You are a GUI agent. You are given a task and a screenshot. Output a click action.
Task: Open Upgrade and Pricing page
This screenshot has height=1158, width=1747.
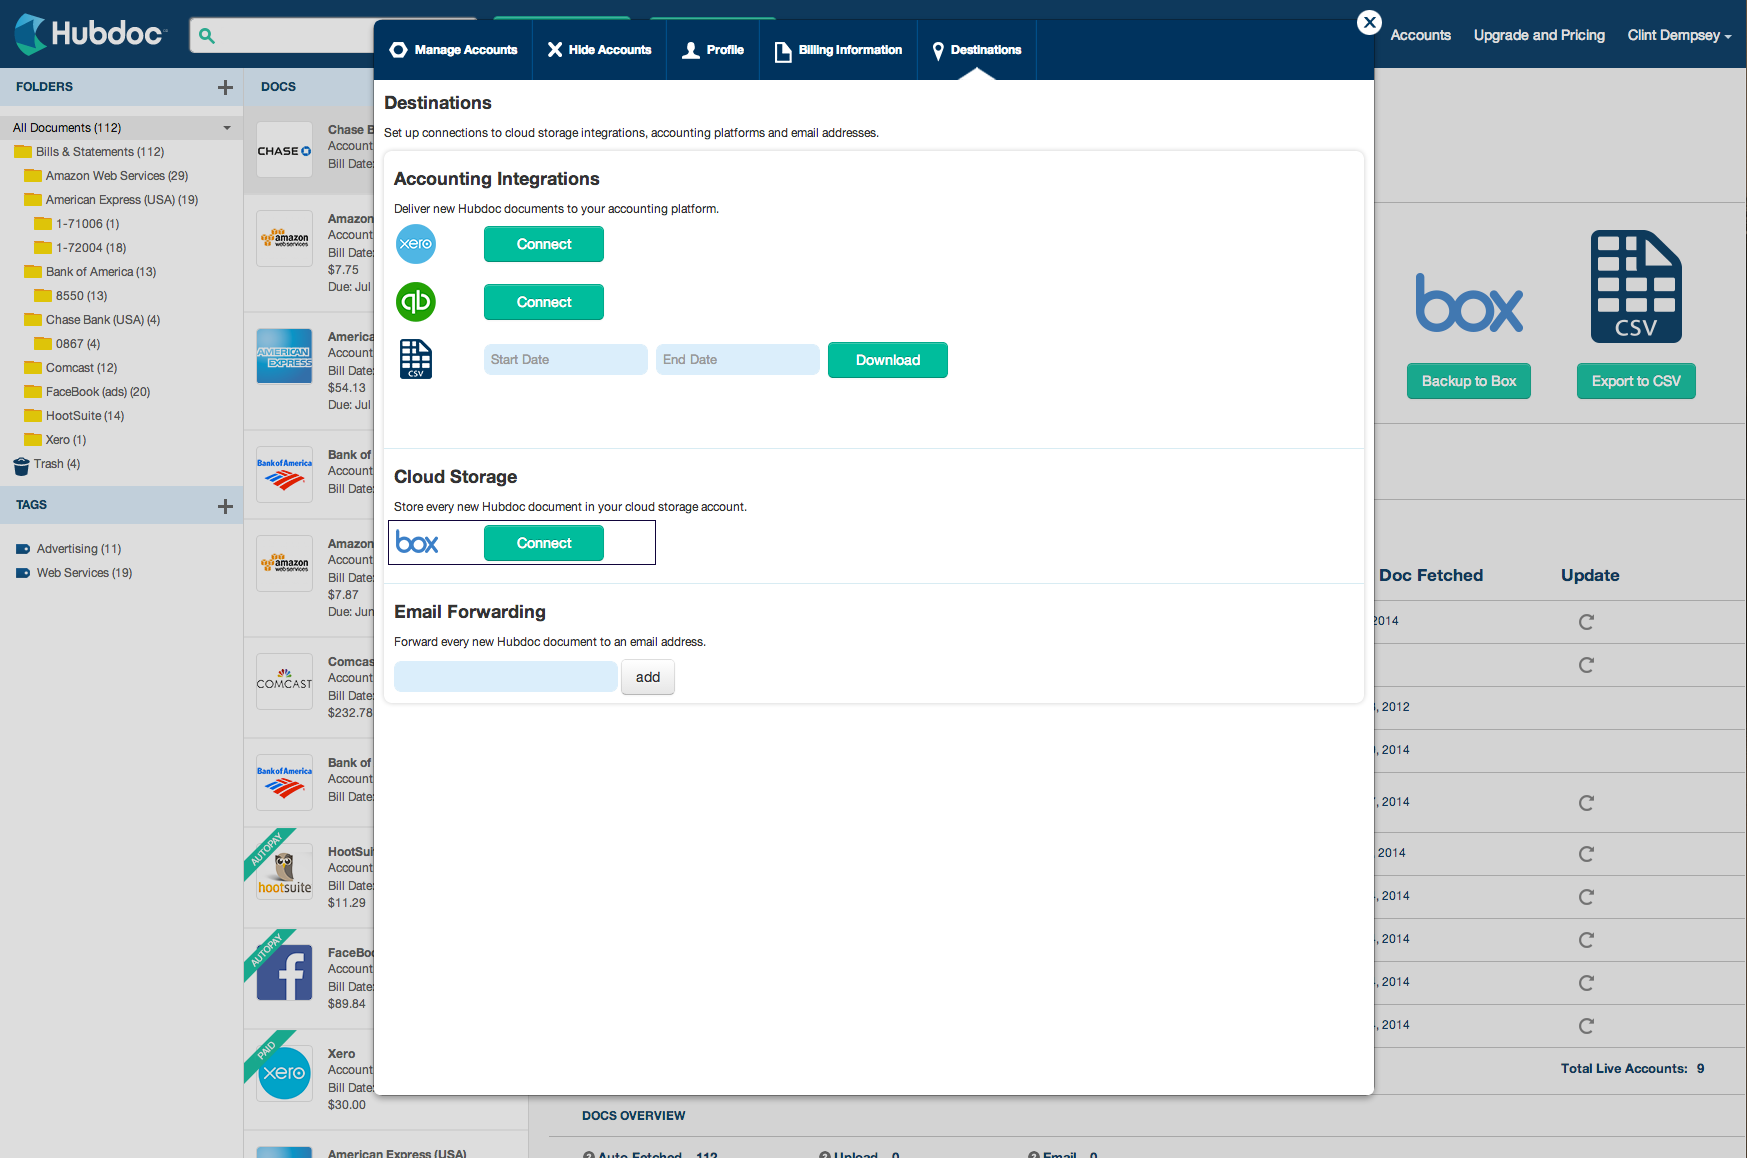(1539, 35)
